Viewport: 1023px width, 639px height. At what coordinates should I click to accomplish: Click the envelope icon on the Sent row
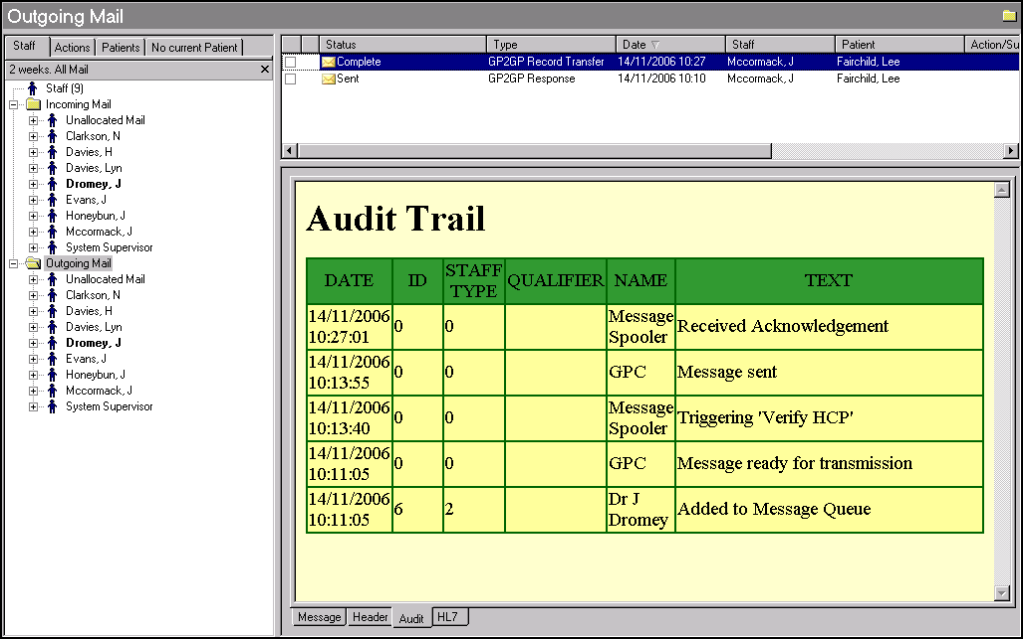tap(328, 79)
